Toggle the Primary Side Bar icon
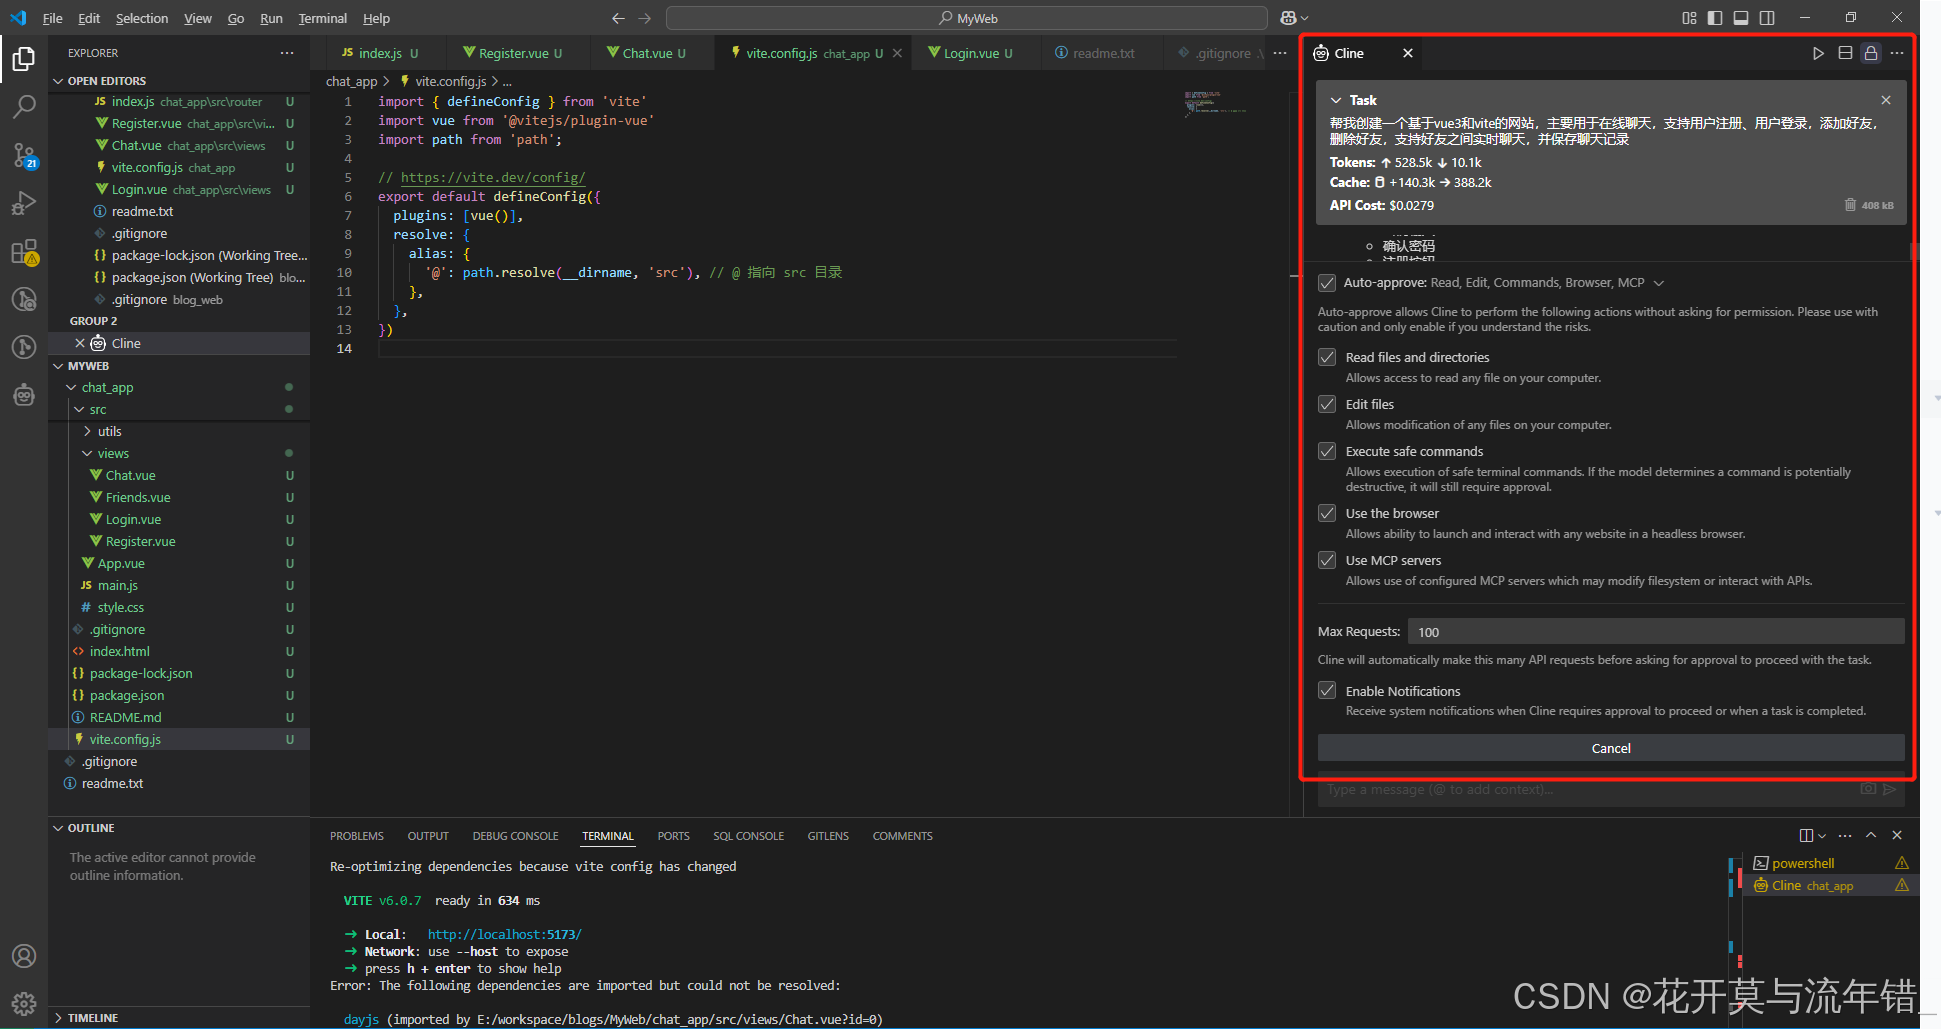This screenshot has width=1941, height=1029. tap(1715, 18)
